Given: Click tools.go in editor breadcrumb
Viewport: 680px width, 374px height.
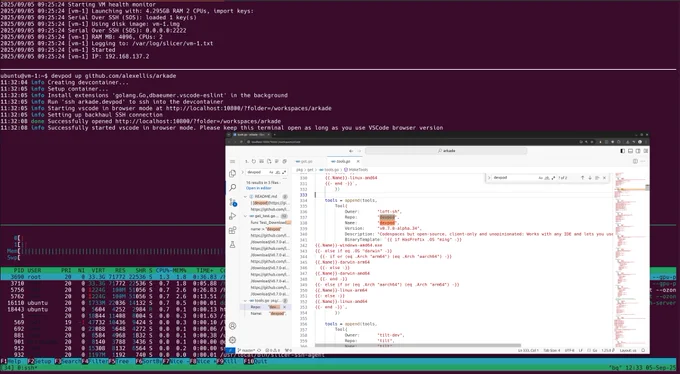Looking at the screenshot, I should [331, 170].
